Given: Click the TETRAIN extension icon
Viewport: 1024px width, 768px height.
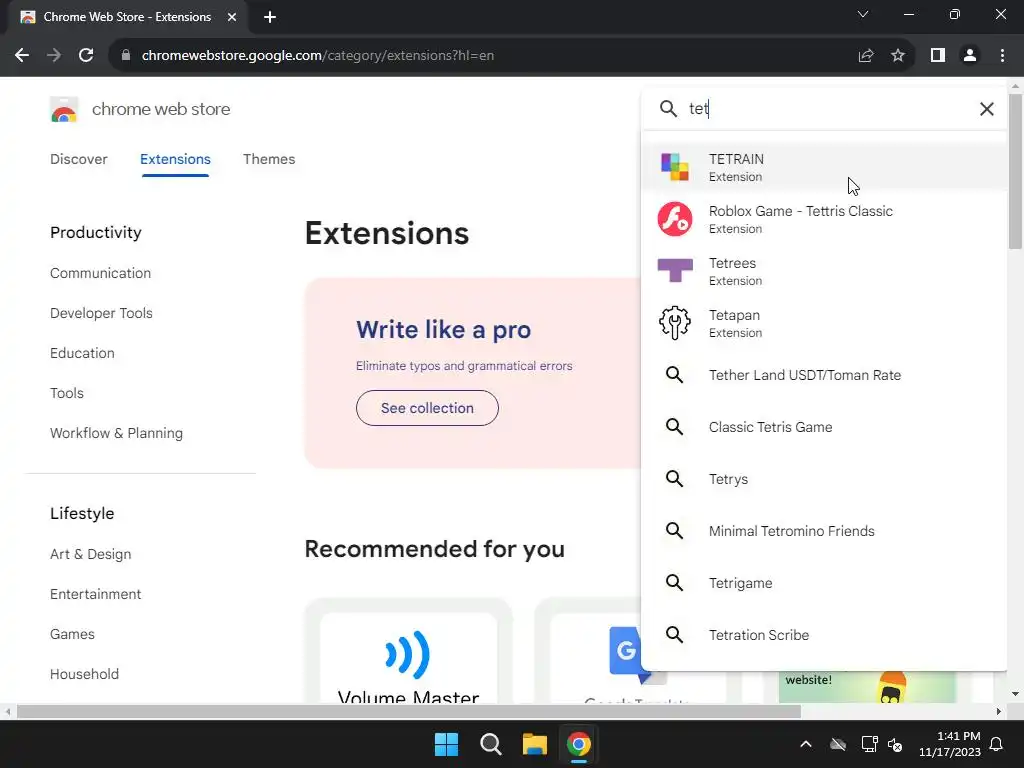Looking at the screenshot, I should (675, 167).
